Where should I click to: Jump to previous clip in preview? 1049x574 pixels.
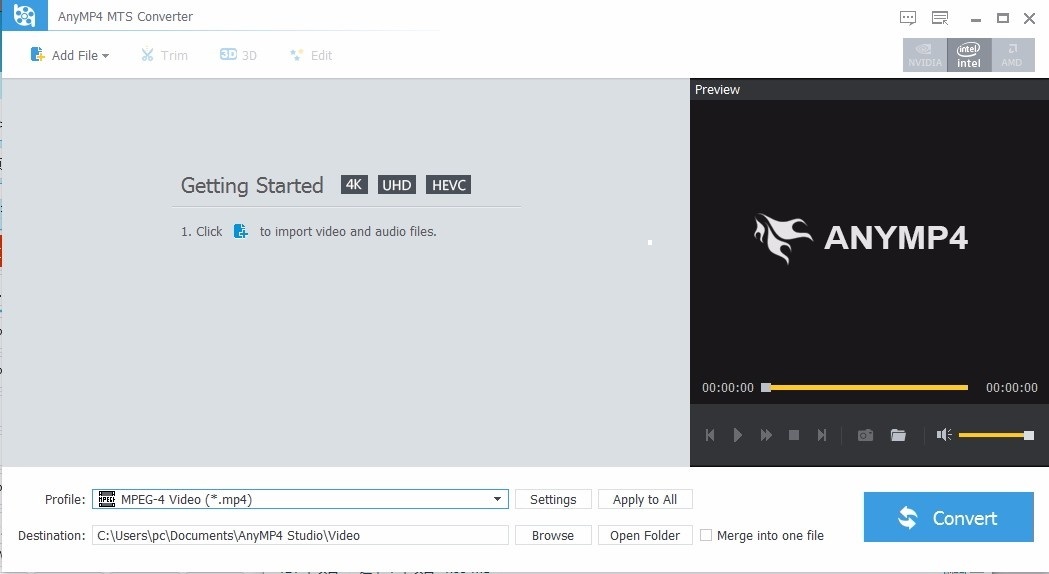[x=710, y=436]
